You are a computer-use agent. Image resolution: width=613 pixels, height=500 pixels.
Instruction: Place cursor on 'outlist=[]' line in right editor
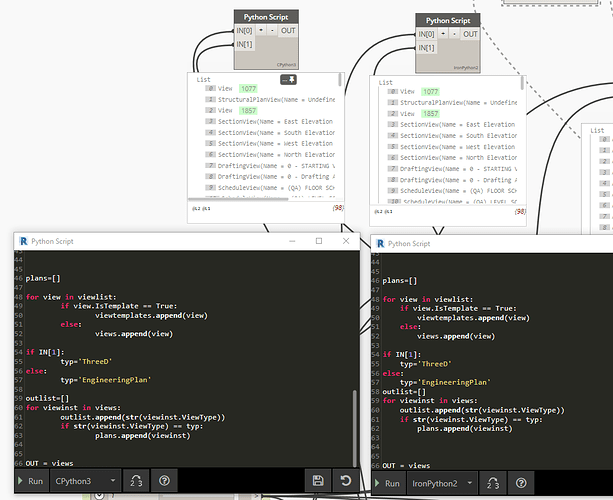click(x=404, y=391)
